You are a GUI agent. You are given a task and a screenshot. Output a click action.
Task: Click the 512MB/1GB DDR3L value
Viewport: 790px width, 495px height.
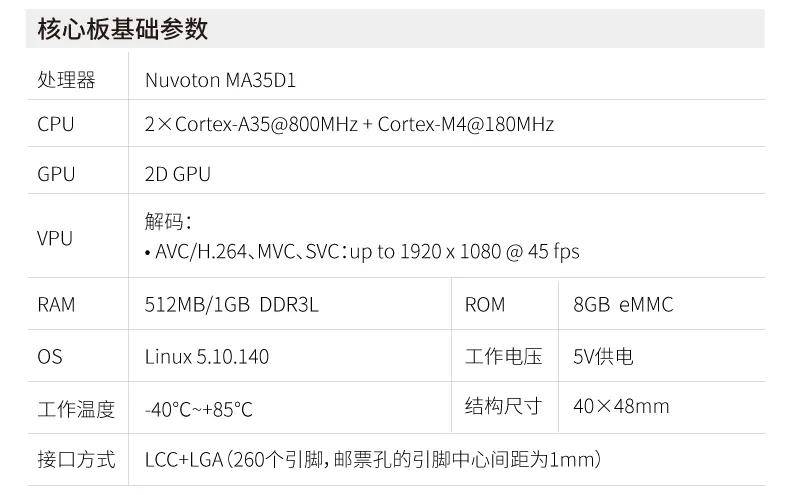(232, 305)
